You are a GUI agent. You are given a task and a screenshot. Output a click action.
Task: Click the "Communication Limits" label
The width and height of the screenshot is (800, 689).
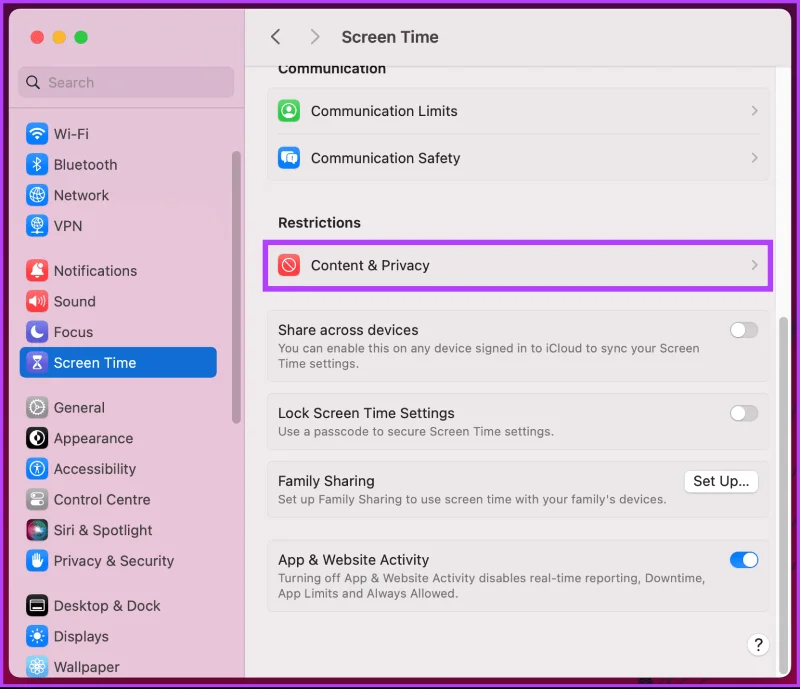[384, 111]
